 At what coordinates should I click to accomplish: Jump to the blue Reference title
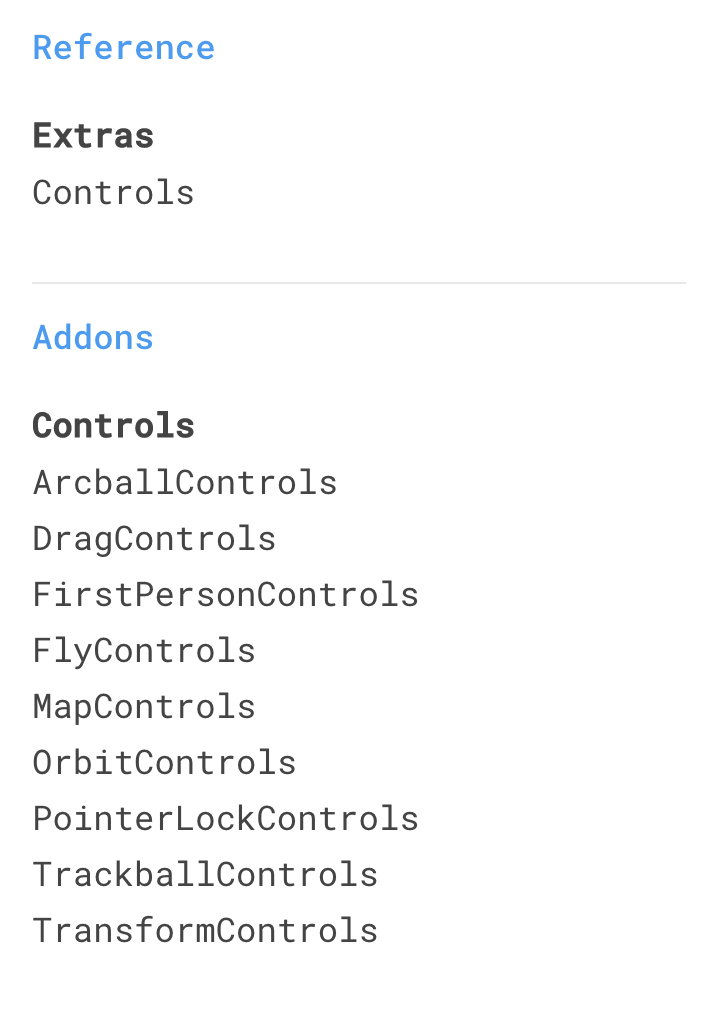click(x=124, y=48)
